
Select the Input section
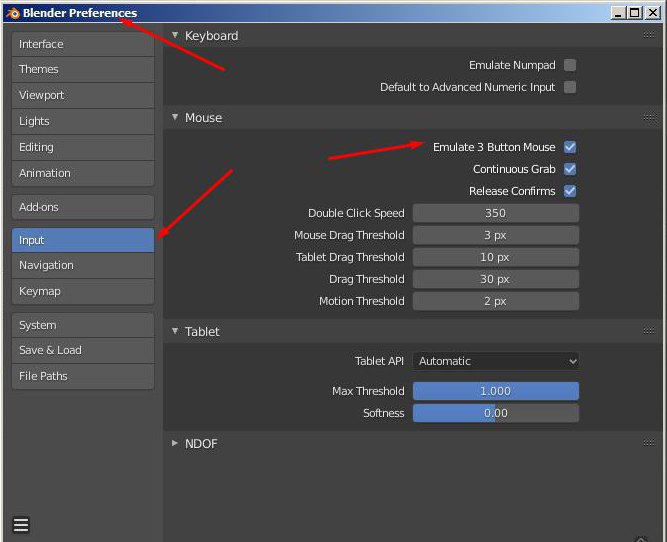(x=83, y=240)
